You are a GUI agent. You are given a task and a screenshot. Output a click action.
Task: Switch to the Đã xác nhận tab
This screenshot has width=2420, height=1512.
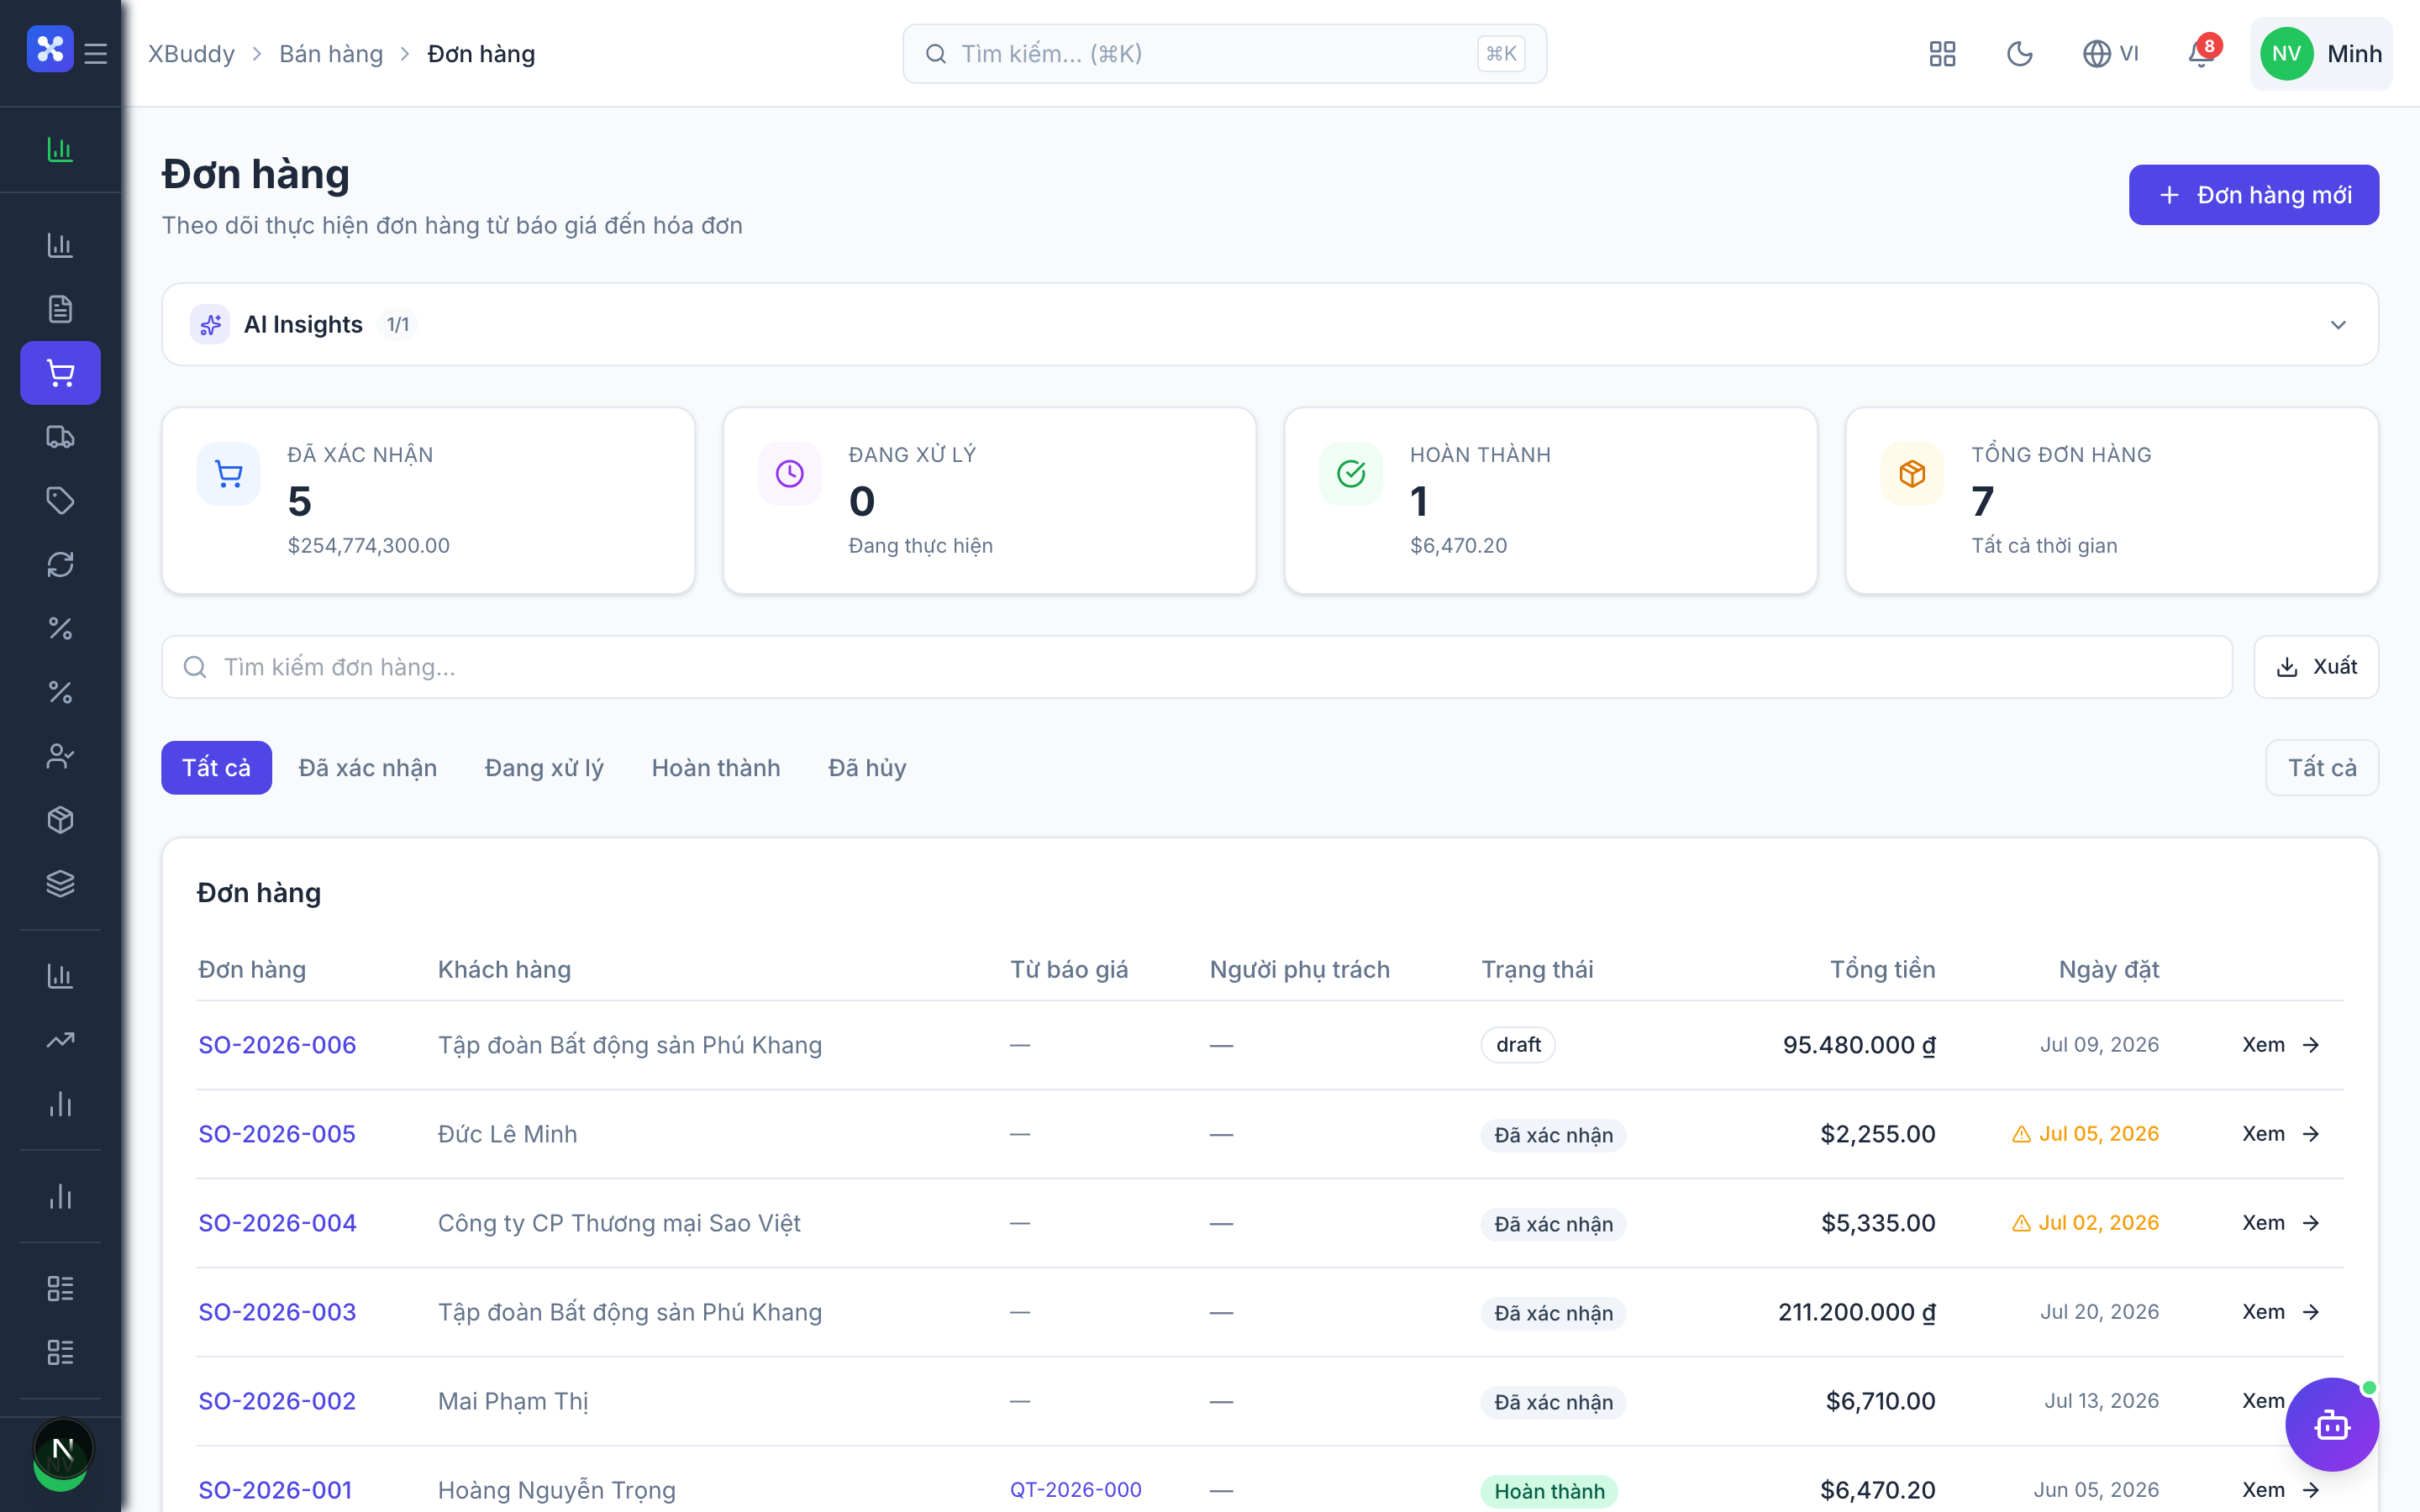(x=367, y=767)
